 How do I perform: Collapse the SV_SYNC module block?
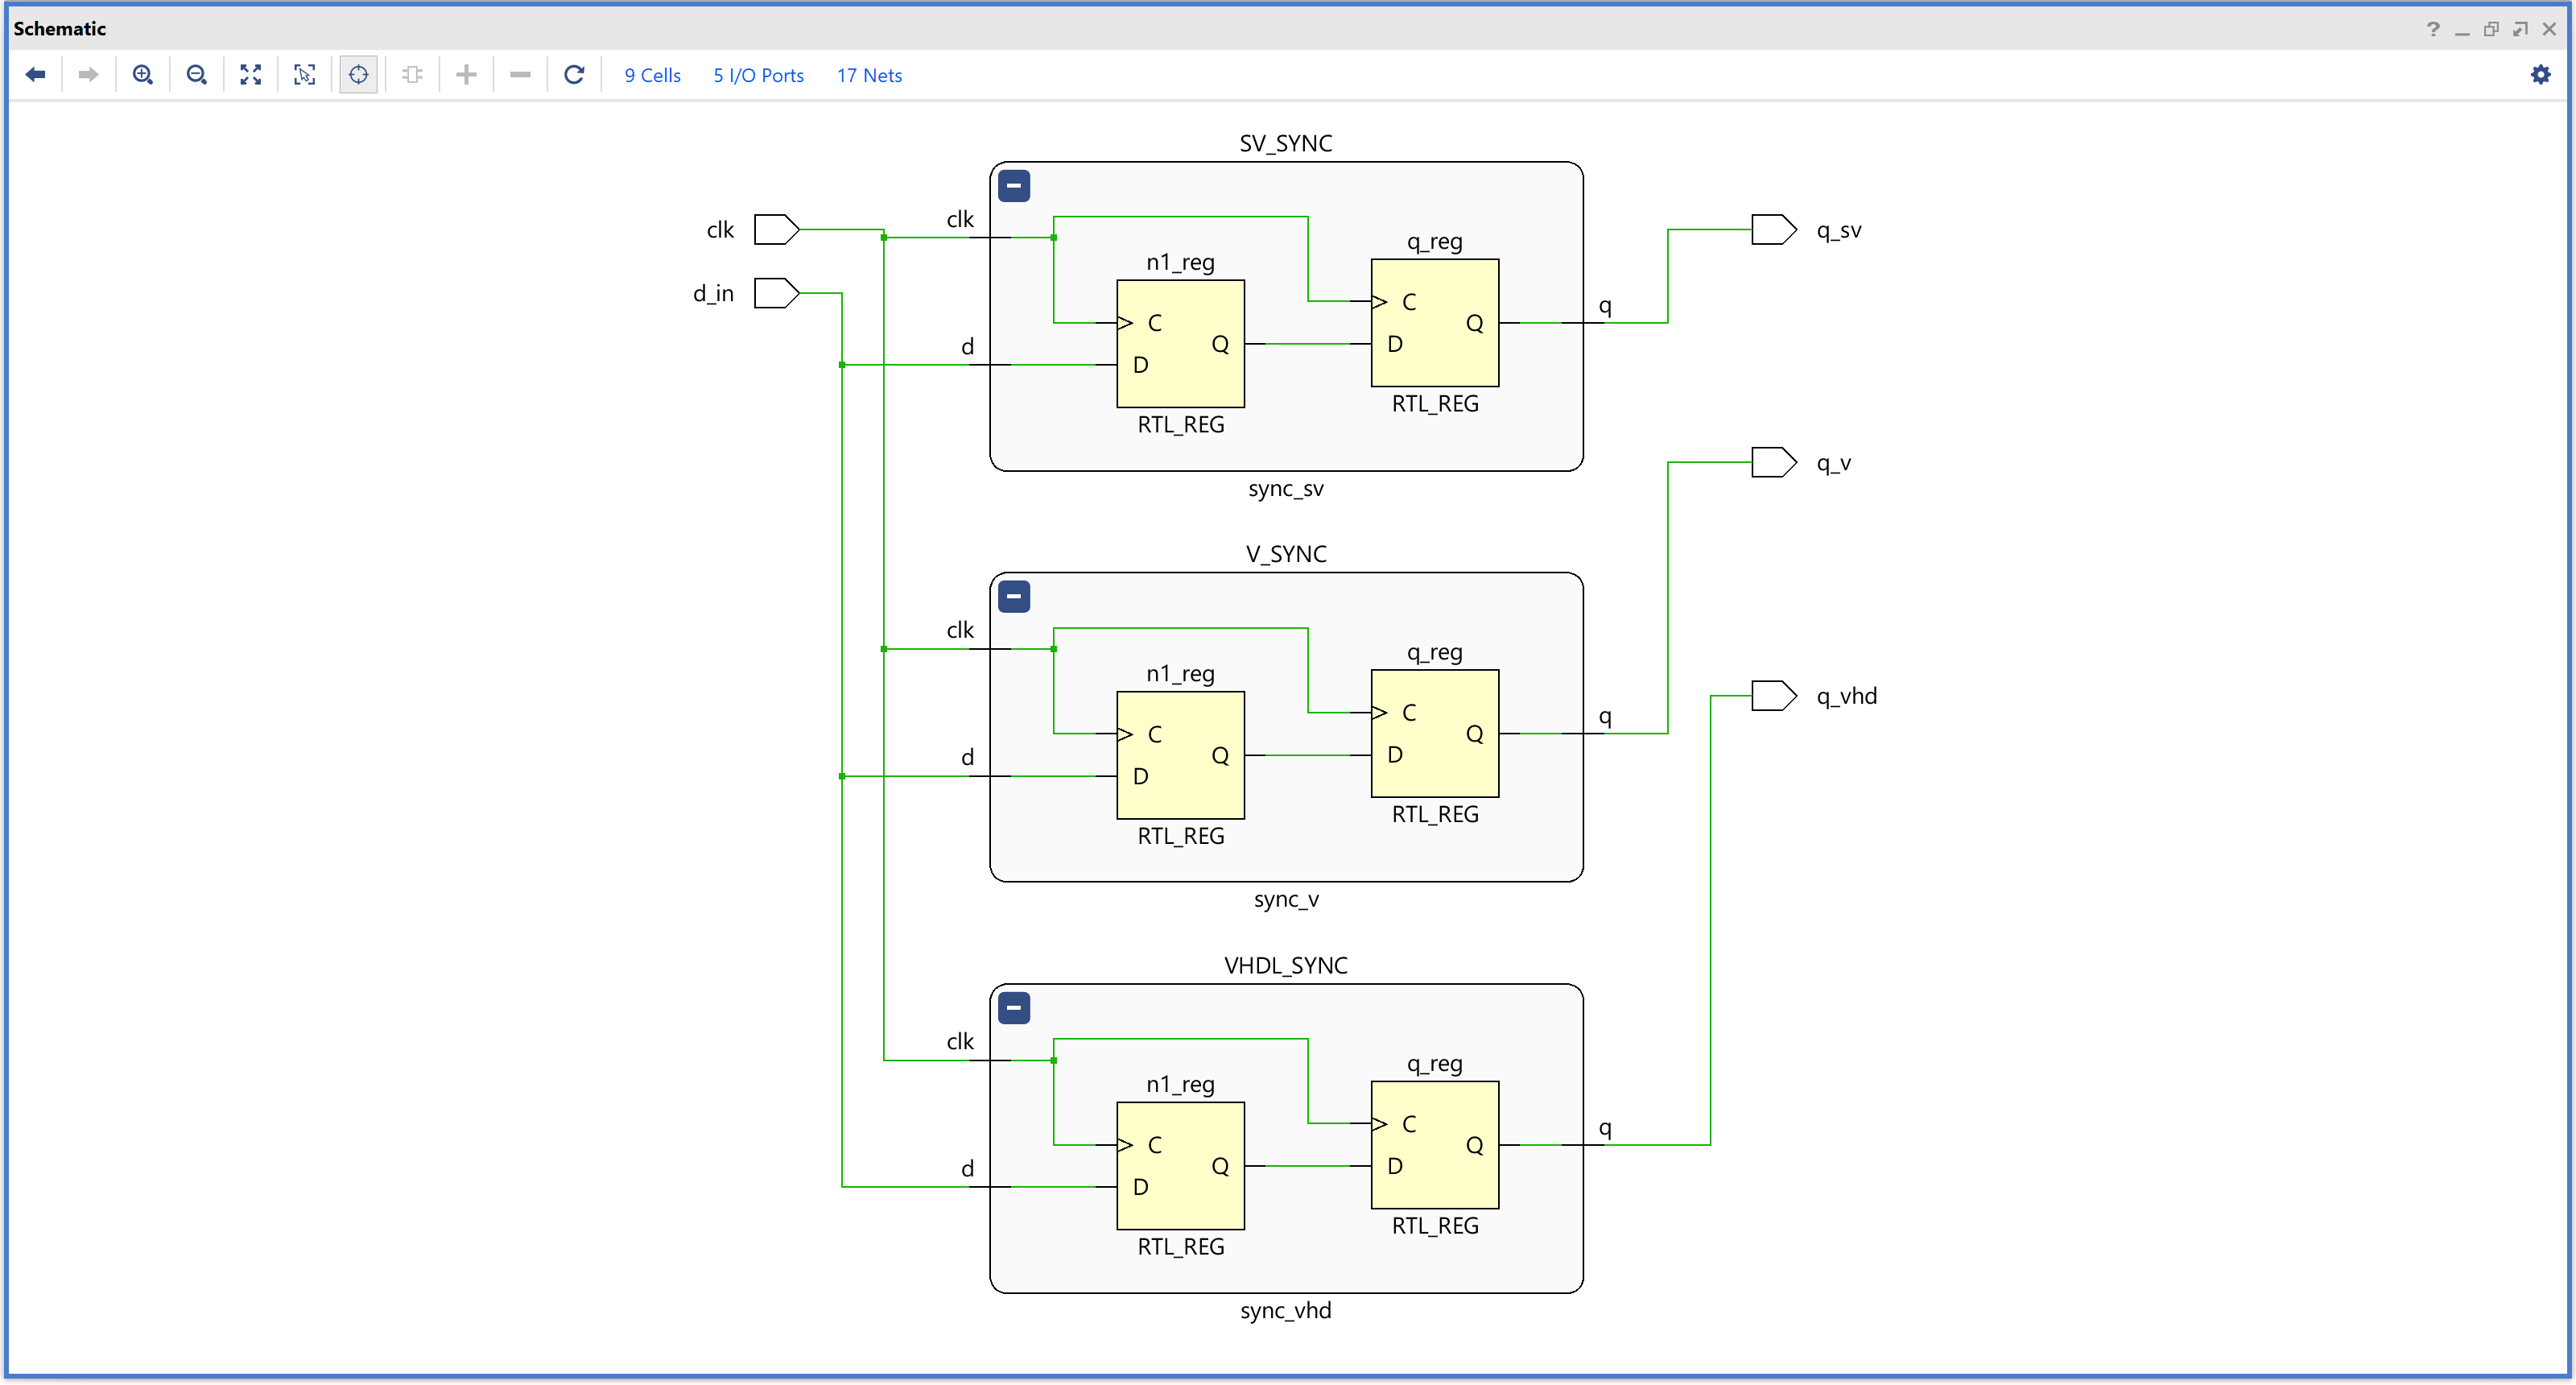pyautogui.click(x=1013, y=185)
